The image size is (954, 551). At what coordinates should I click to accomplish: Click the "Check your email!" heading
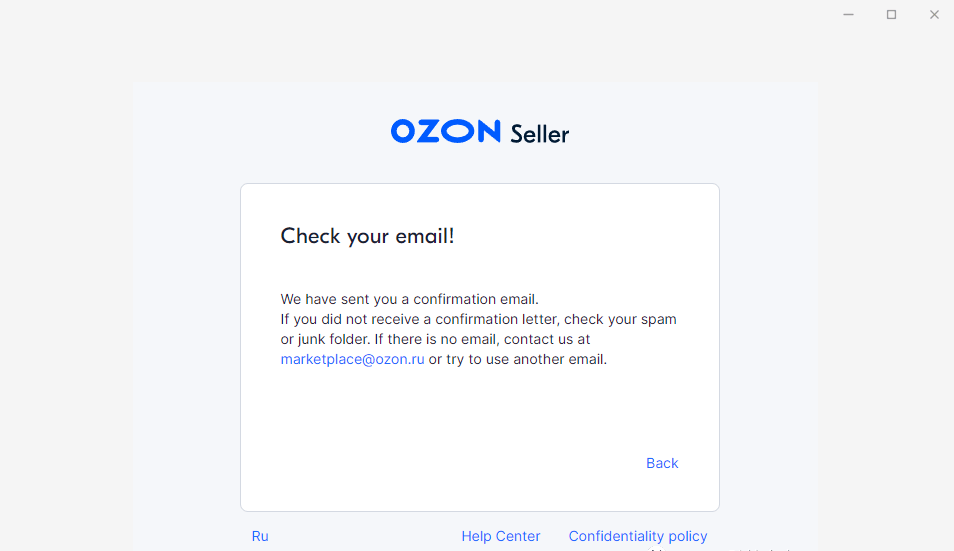(367, 236)
